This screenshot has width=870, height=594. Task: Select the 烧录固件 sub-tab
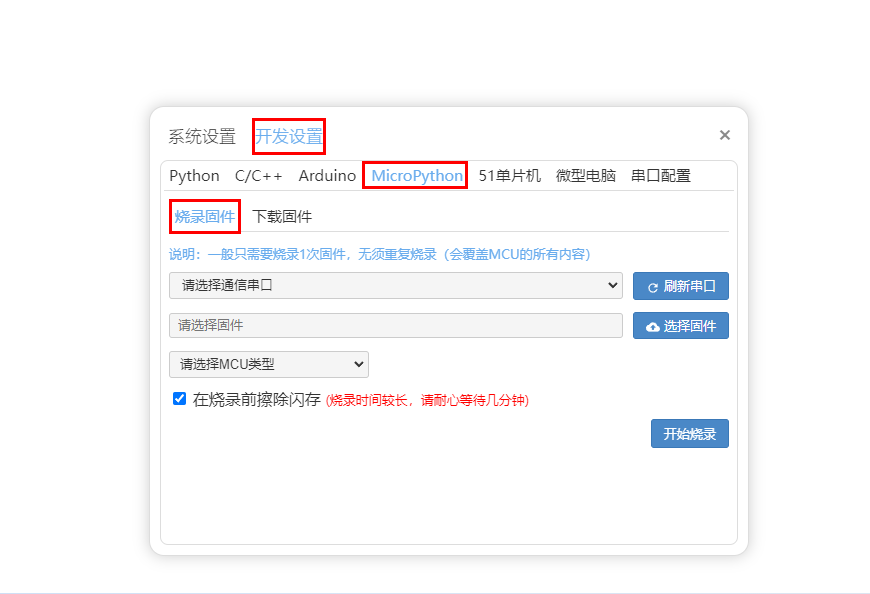pos(205,216)
